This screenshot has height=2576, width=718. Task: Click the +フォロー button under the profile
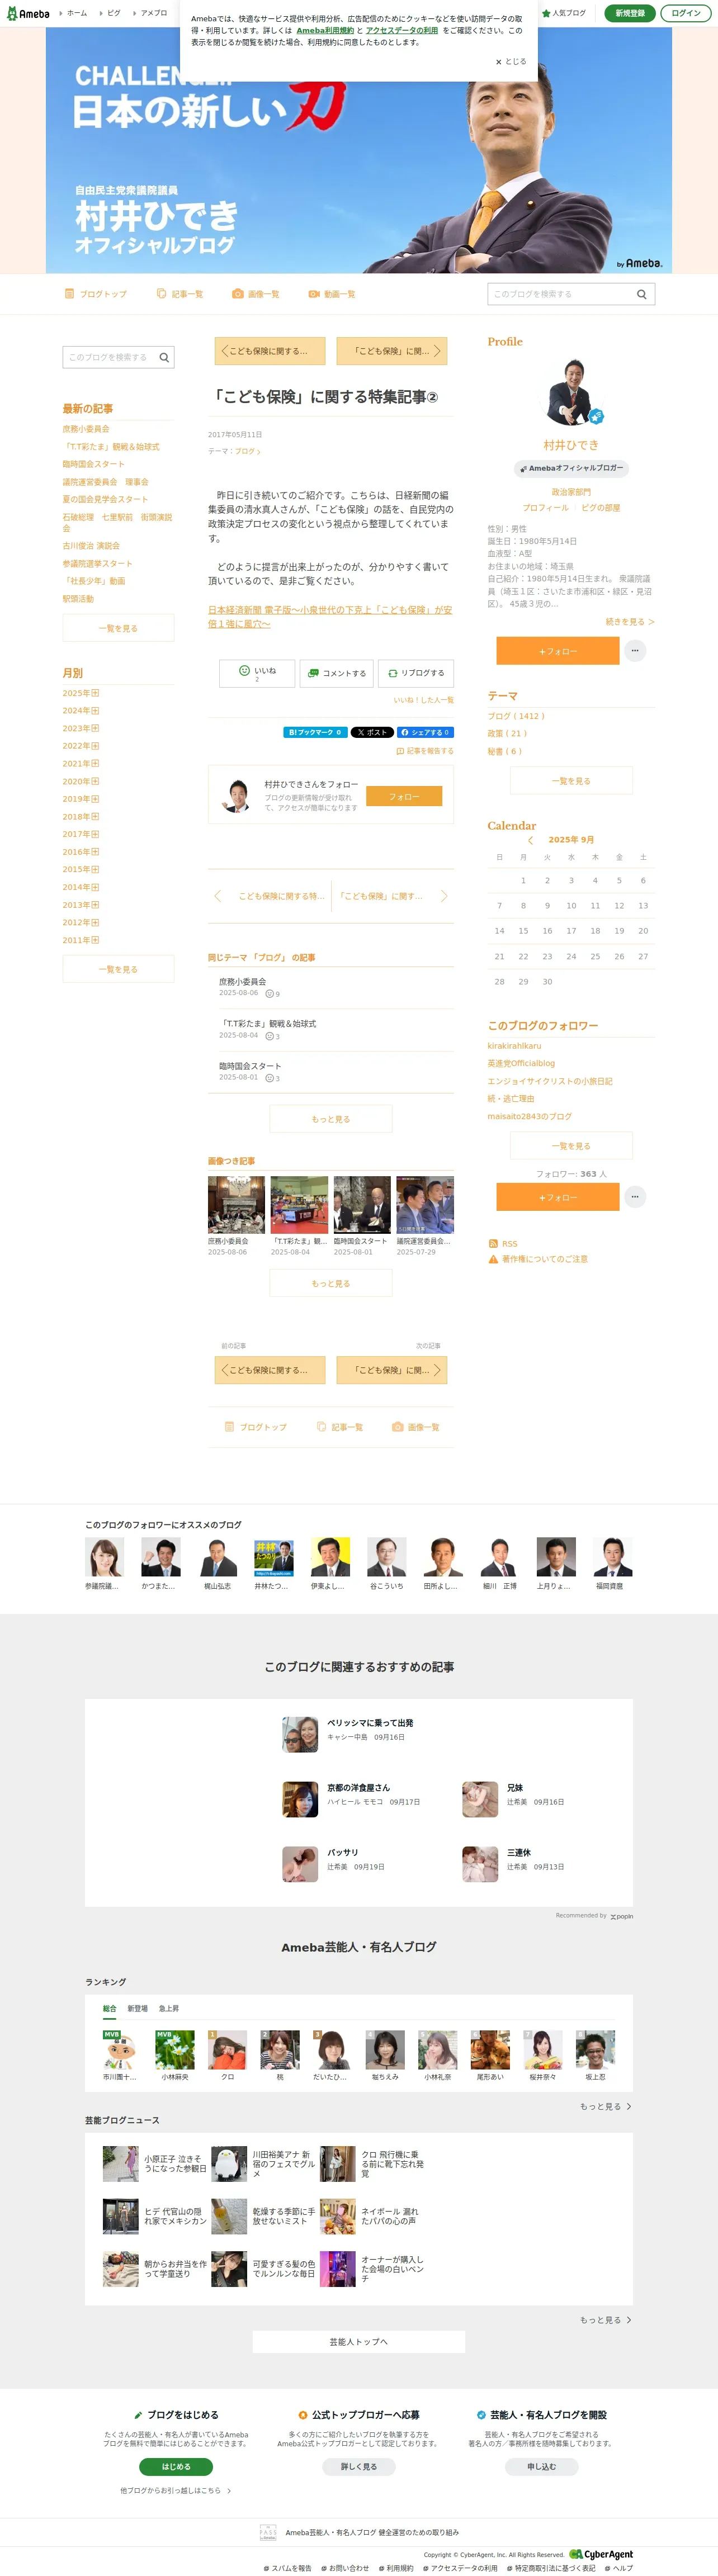(x=558, y=651)
